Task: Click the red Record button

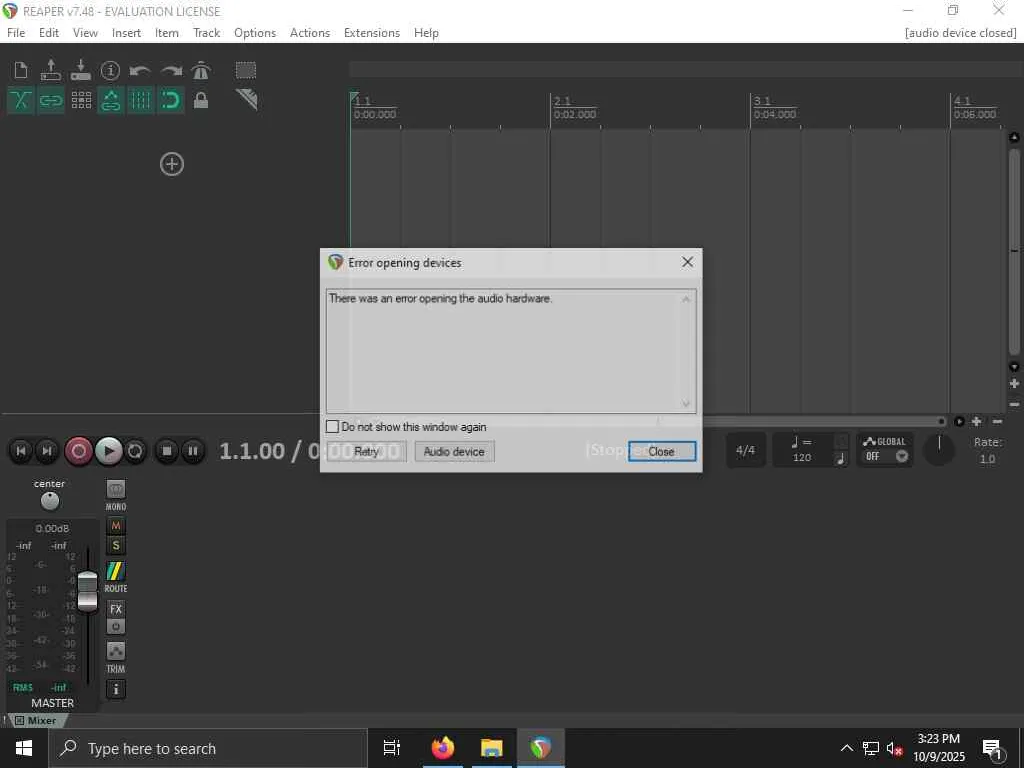Action: tap(79, 451)
